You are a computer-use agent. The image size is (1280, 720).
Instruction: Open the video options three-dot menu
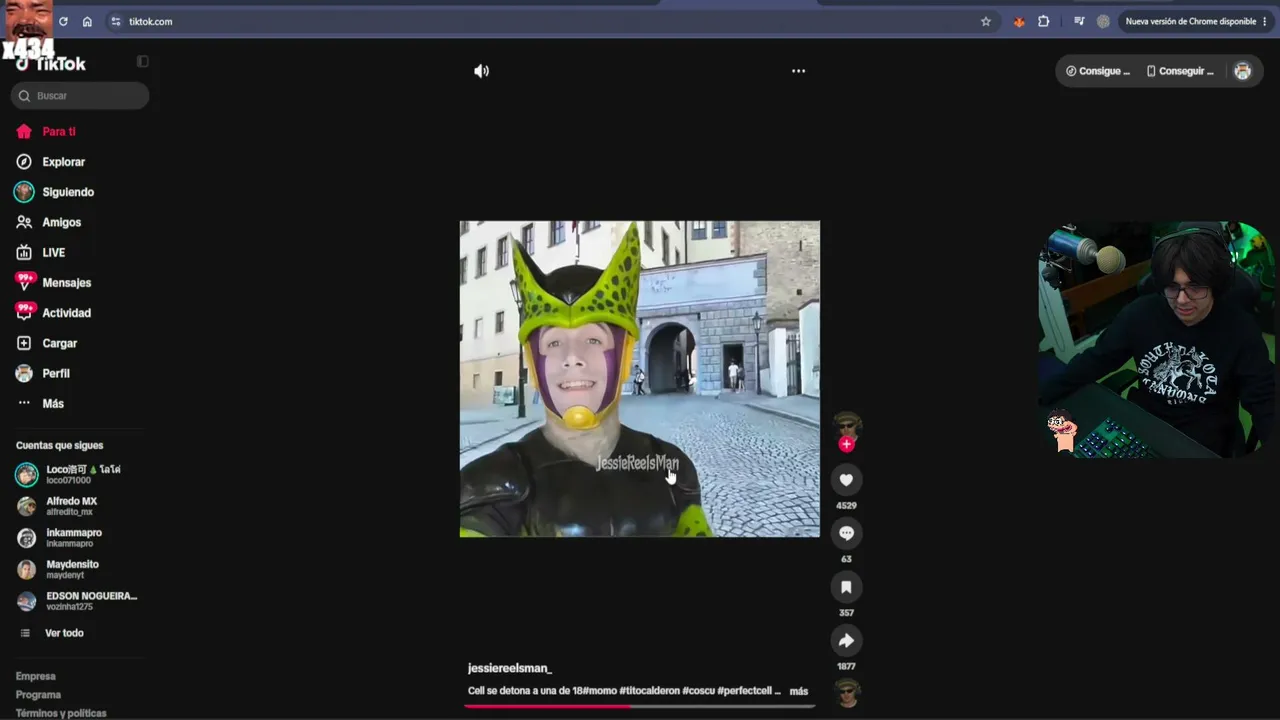pyautogui.click(x=798, y=71)
